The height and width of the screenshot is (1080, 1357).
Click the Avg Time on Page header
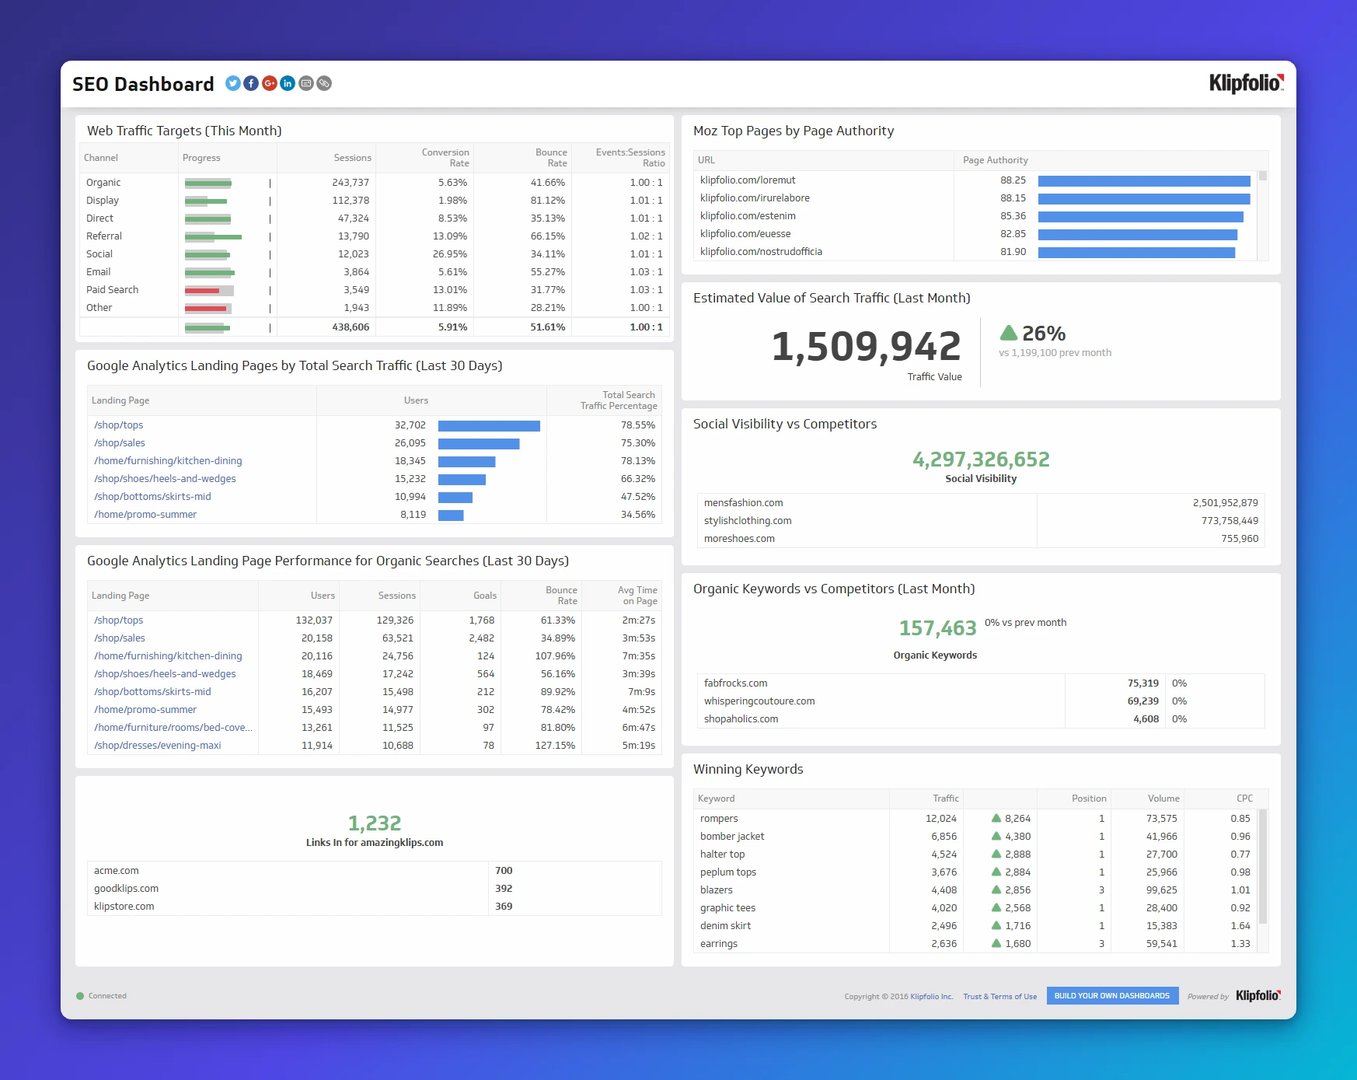pos(638,596)
